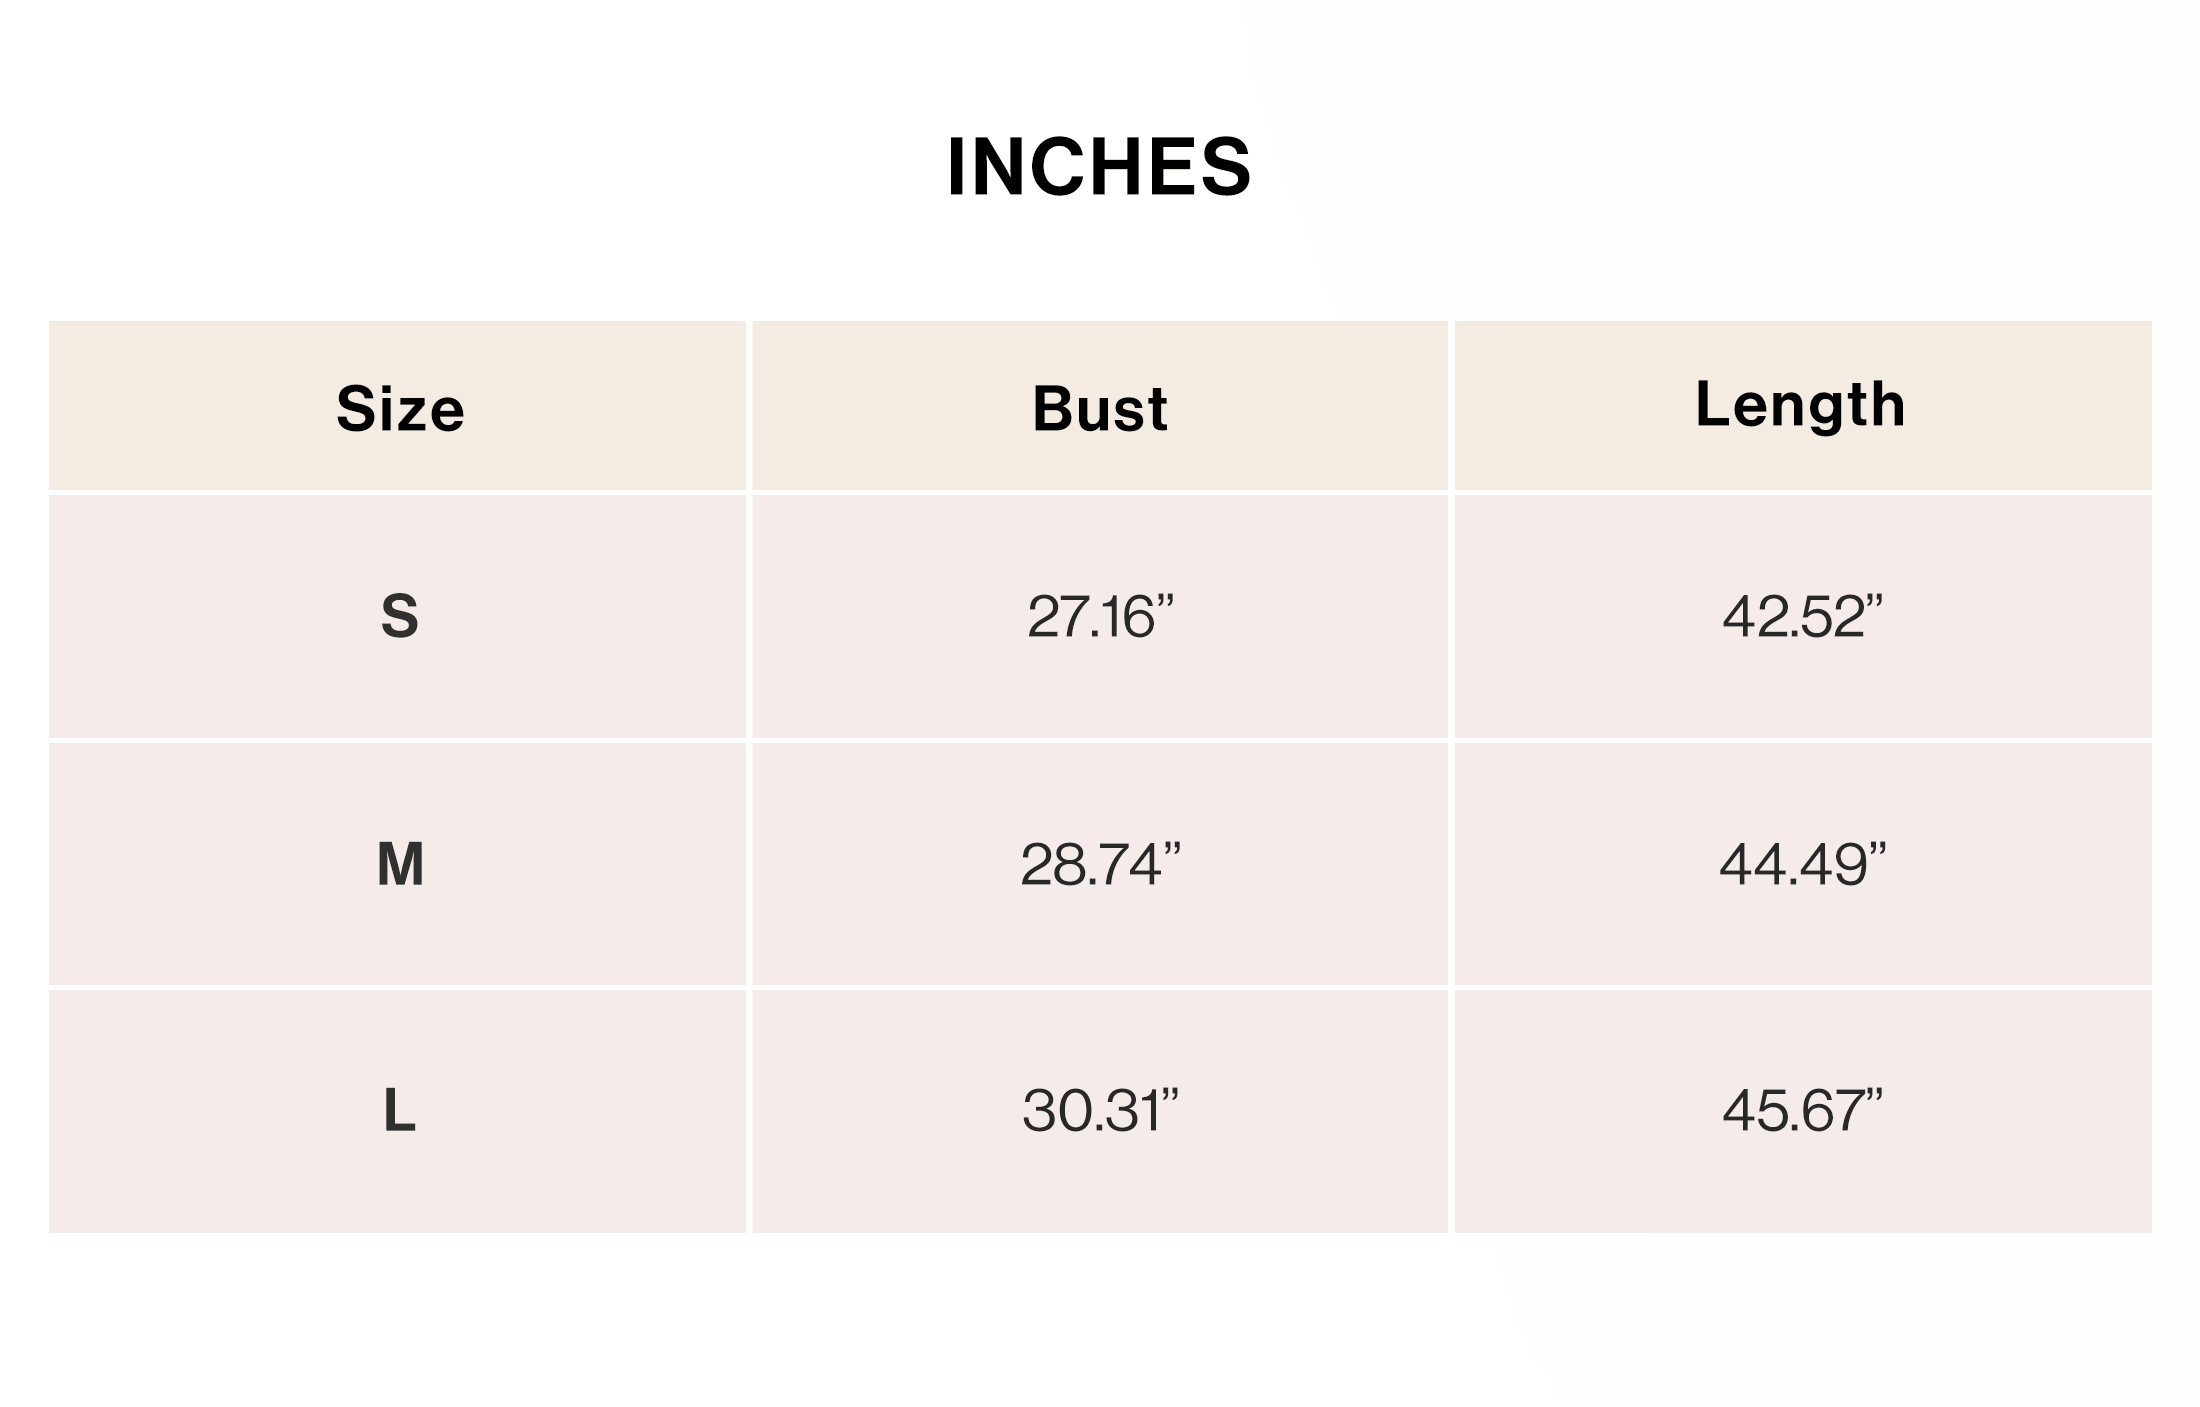Select the large size bust cell
Image resolution: width=2200 pixels, height=1407 pixels.
click(1100, 1111)
